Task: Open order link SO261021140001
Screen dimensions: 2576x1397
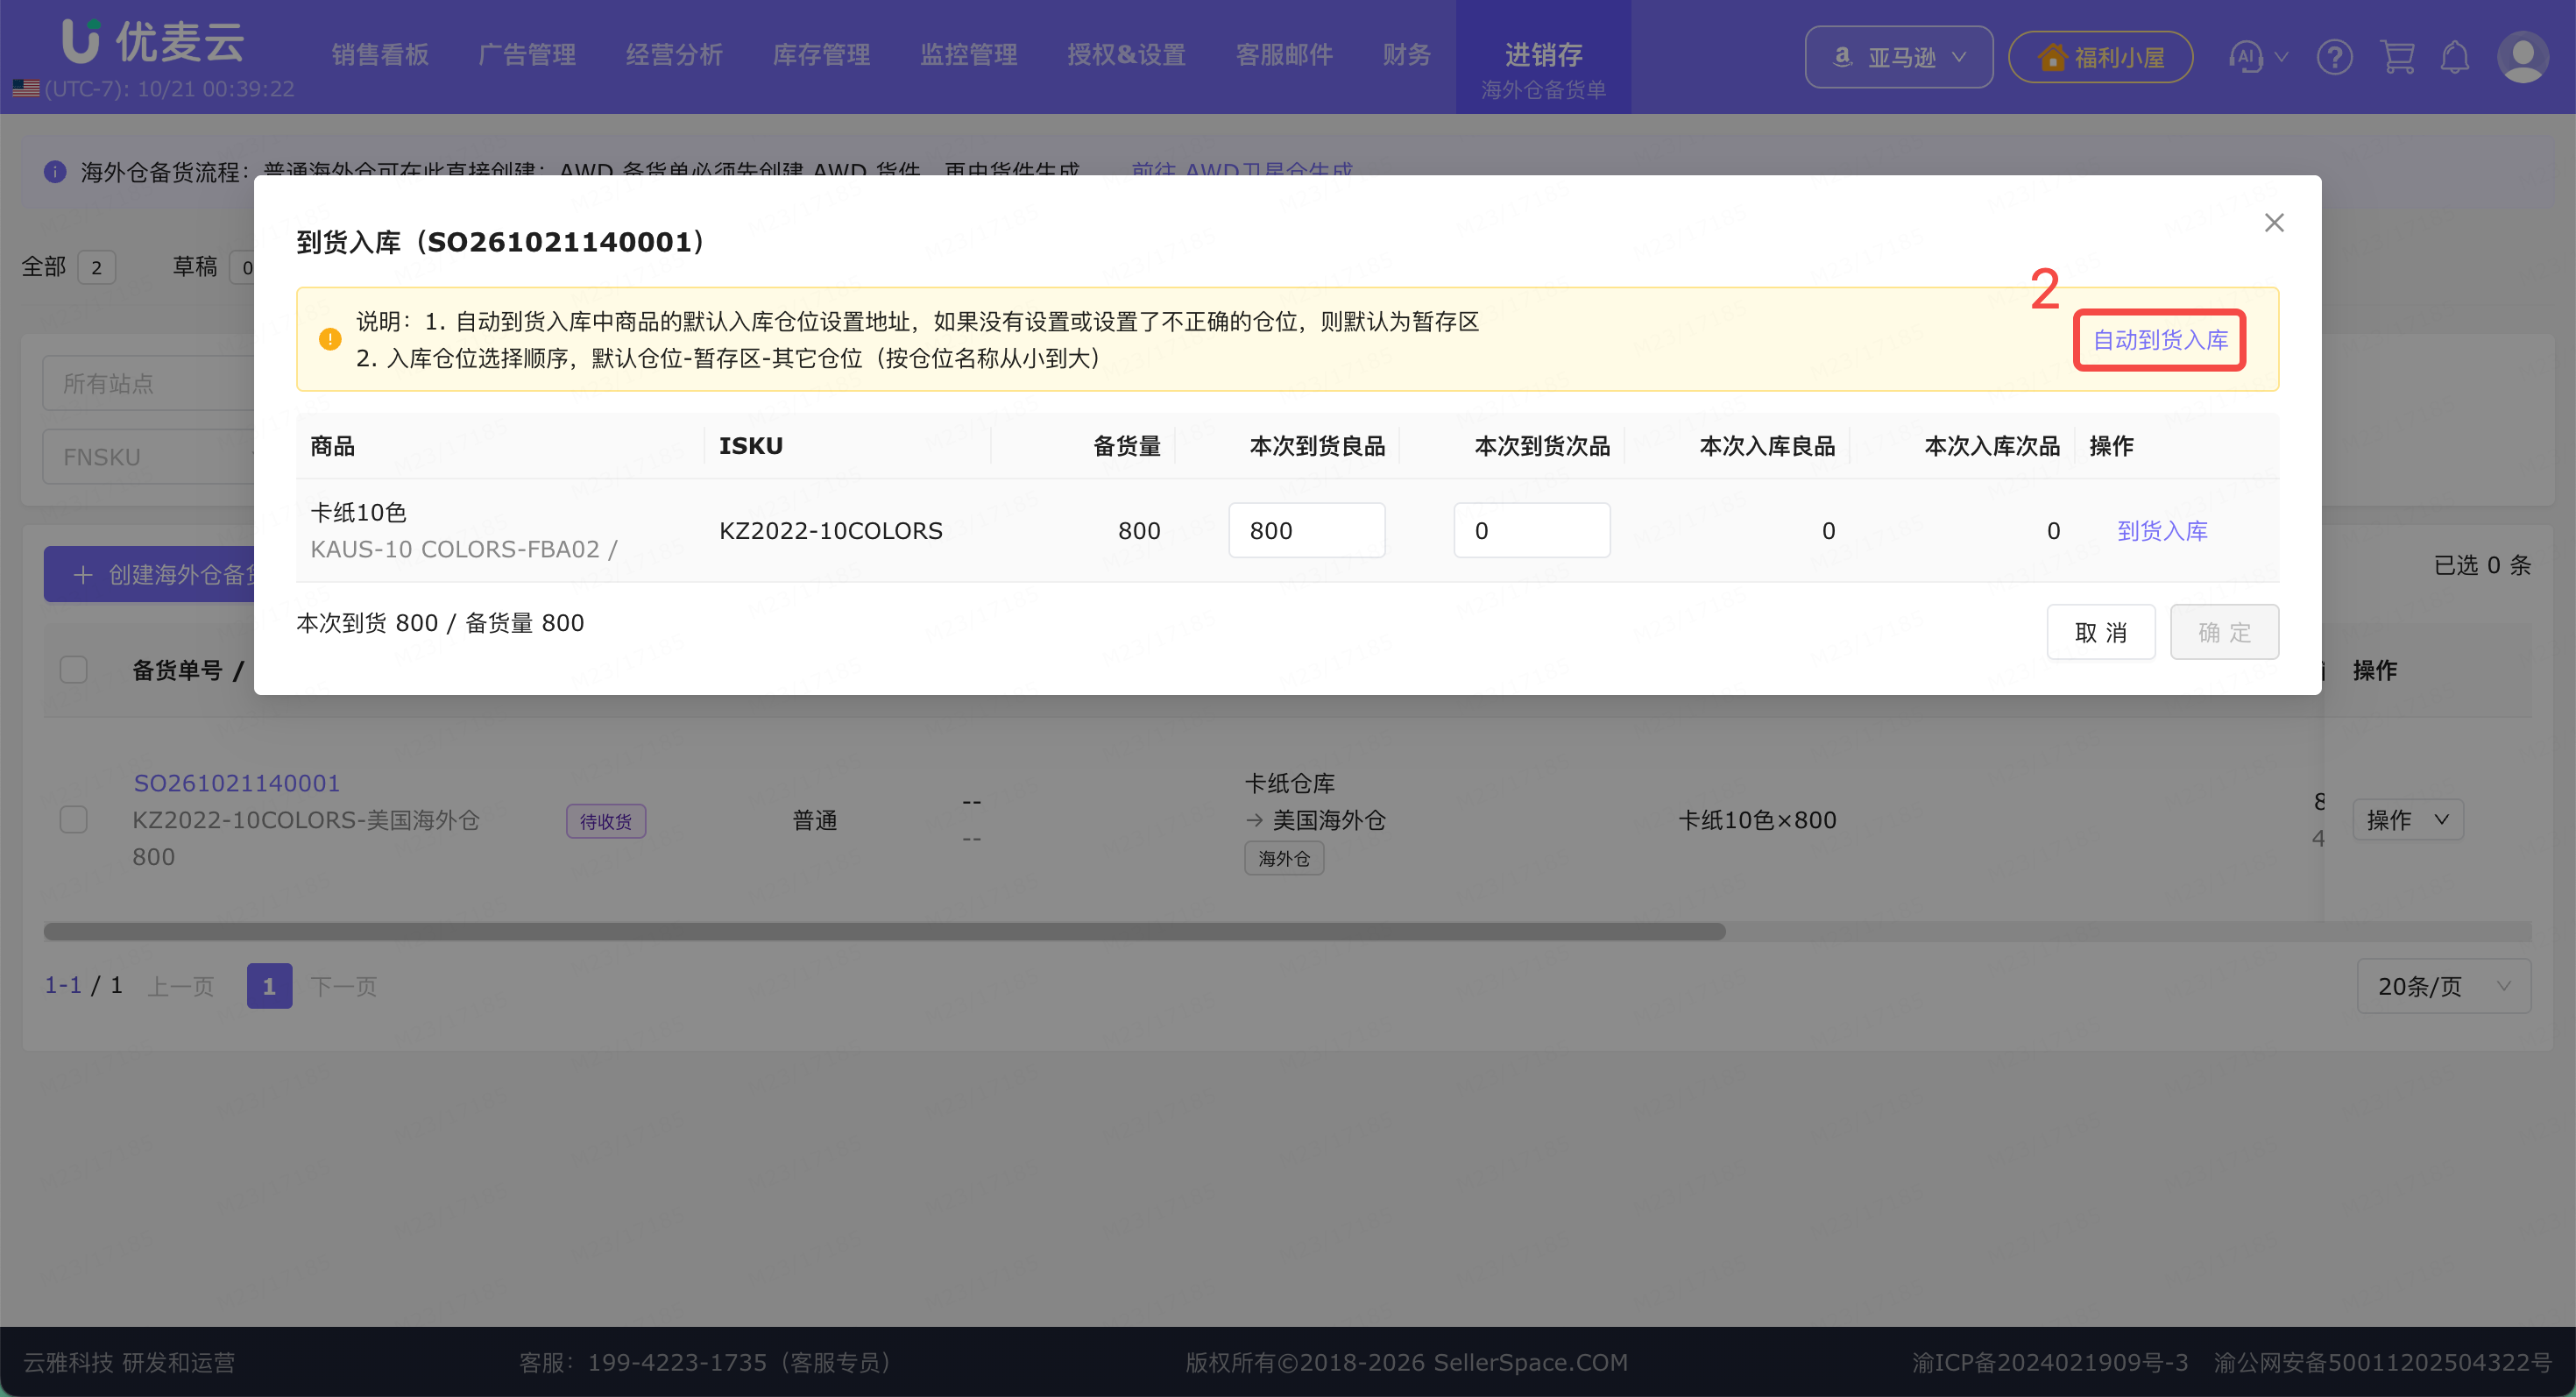Action: [x=237, y=783]
